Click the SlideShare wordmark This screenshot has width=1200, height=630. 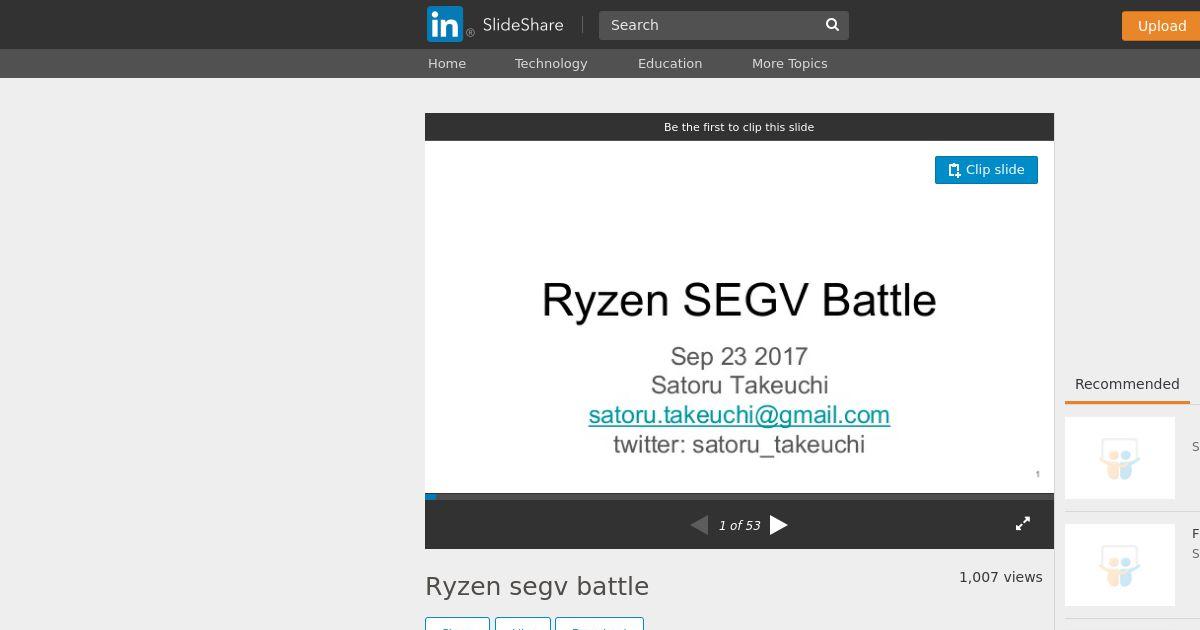point(523,25)
